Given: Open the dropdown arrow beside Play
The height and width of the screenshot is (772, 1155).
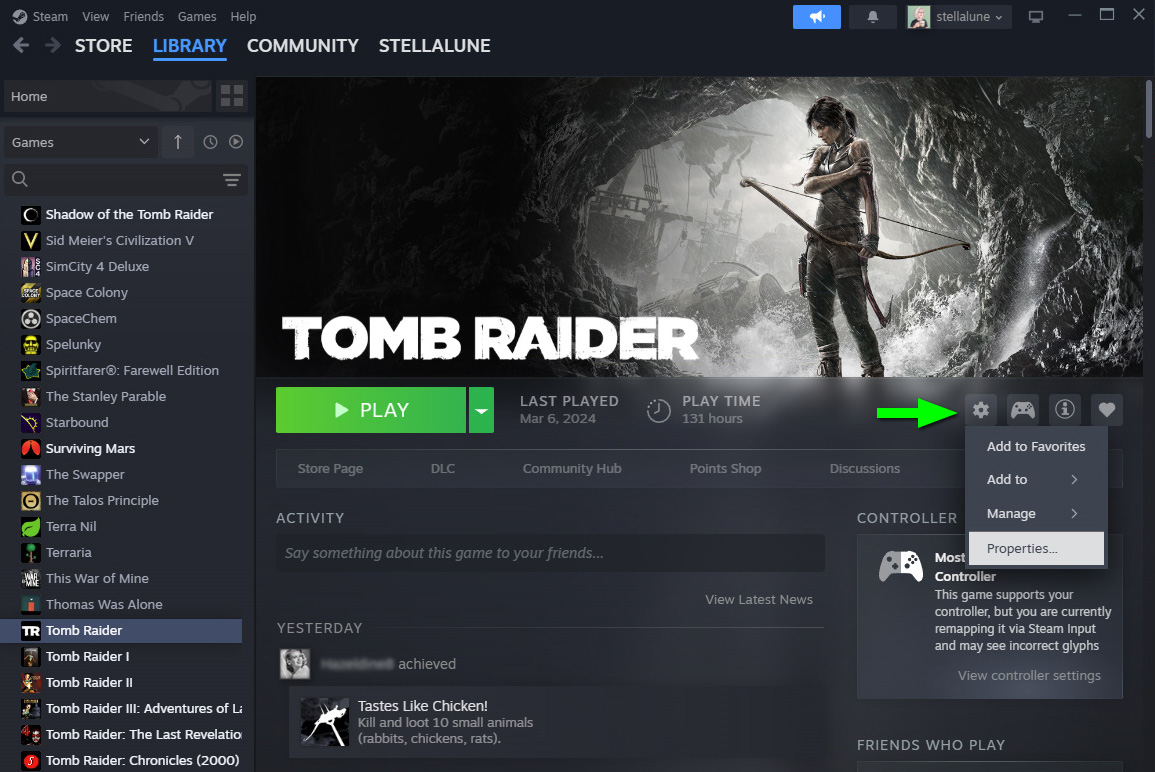Looking at the screenshot, I should 481,410.
